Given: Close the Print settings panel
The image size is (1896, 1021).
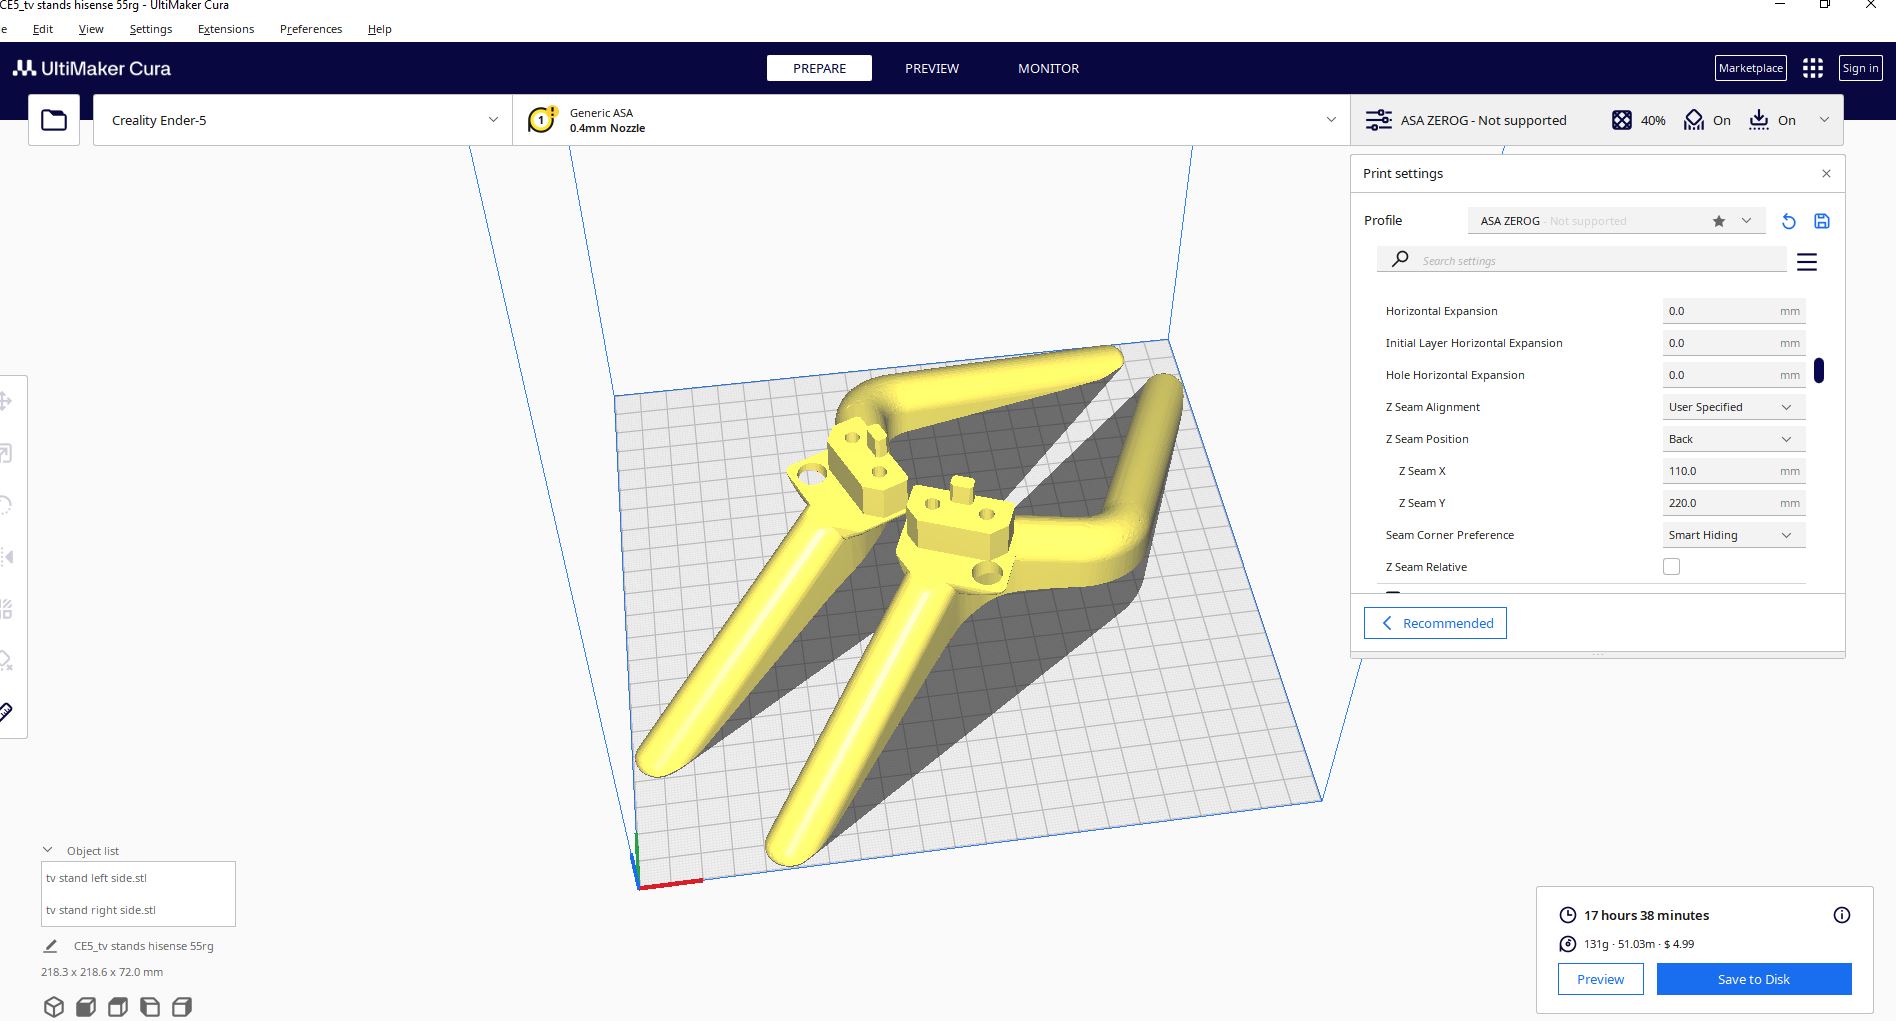Looking at the screenshot, I should [1826, 173].
